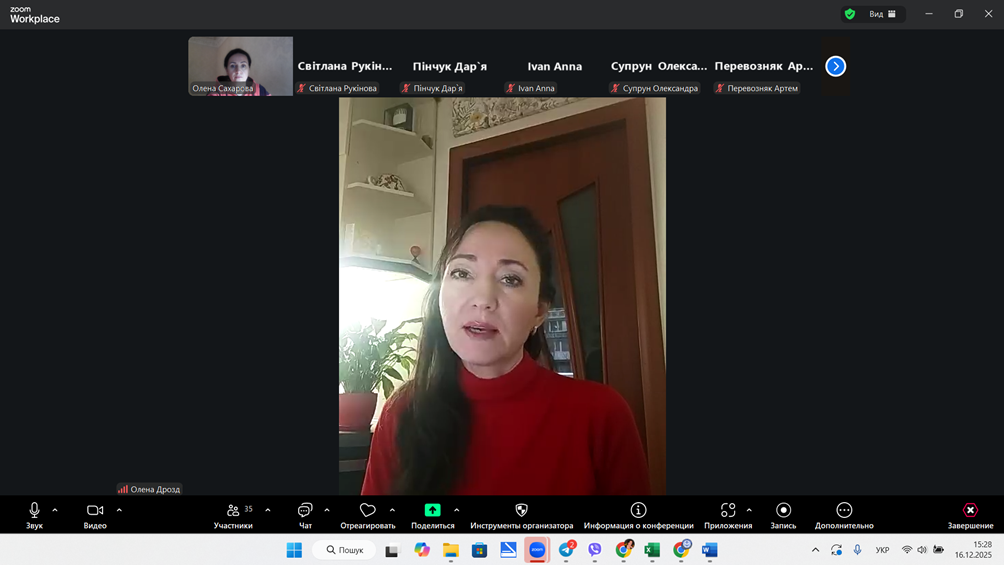Screen dimensions: 1004x565
Task: Open Информация о конференции info icon
Action: click(638, 511)
